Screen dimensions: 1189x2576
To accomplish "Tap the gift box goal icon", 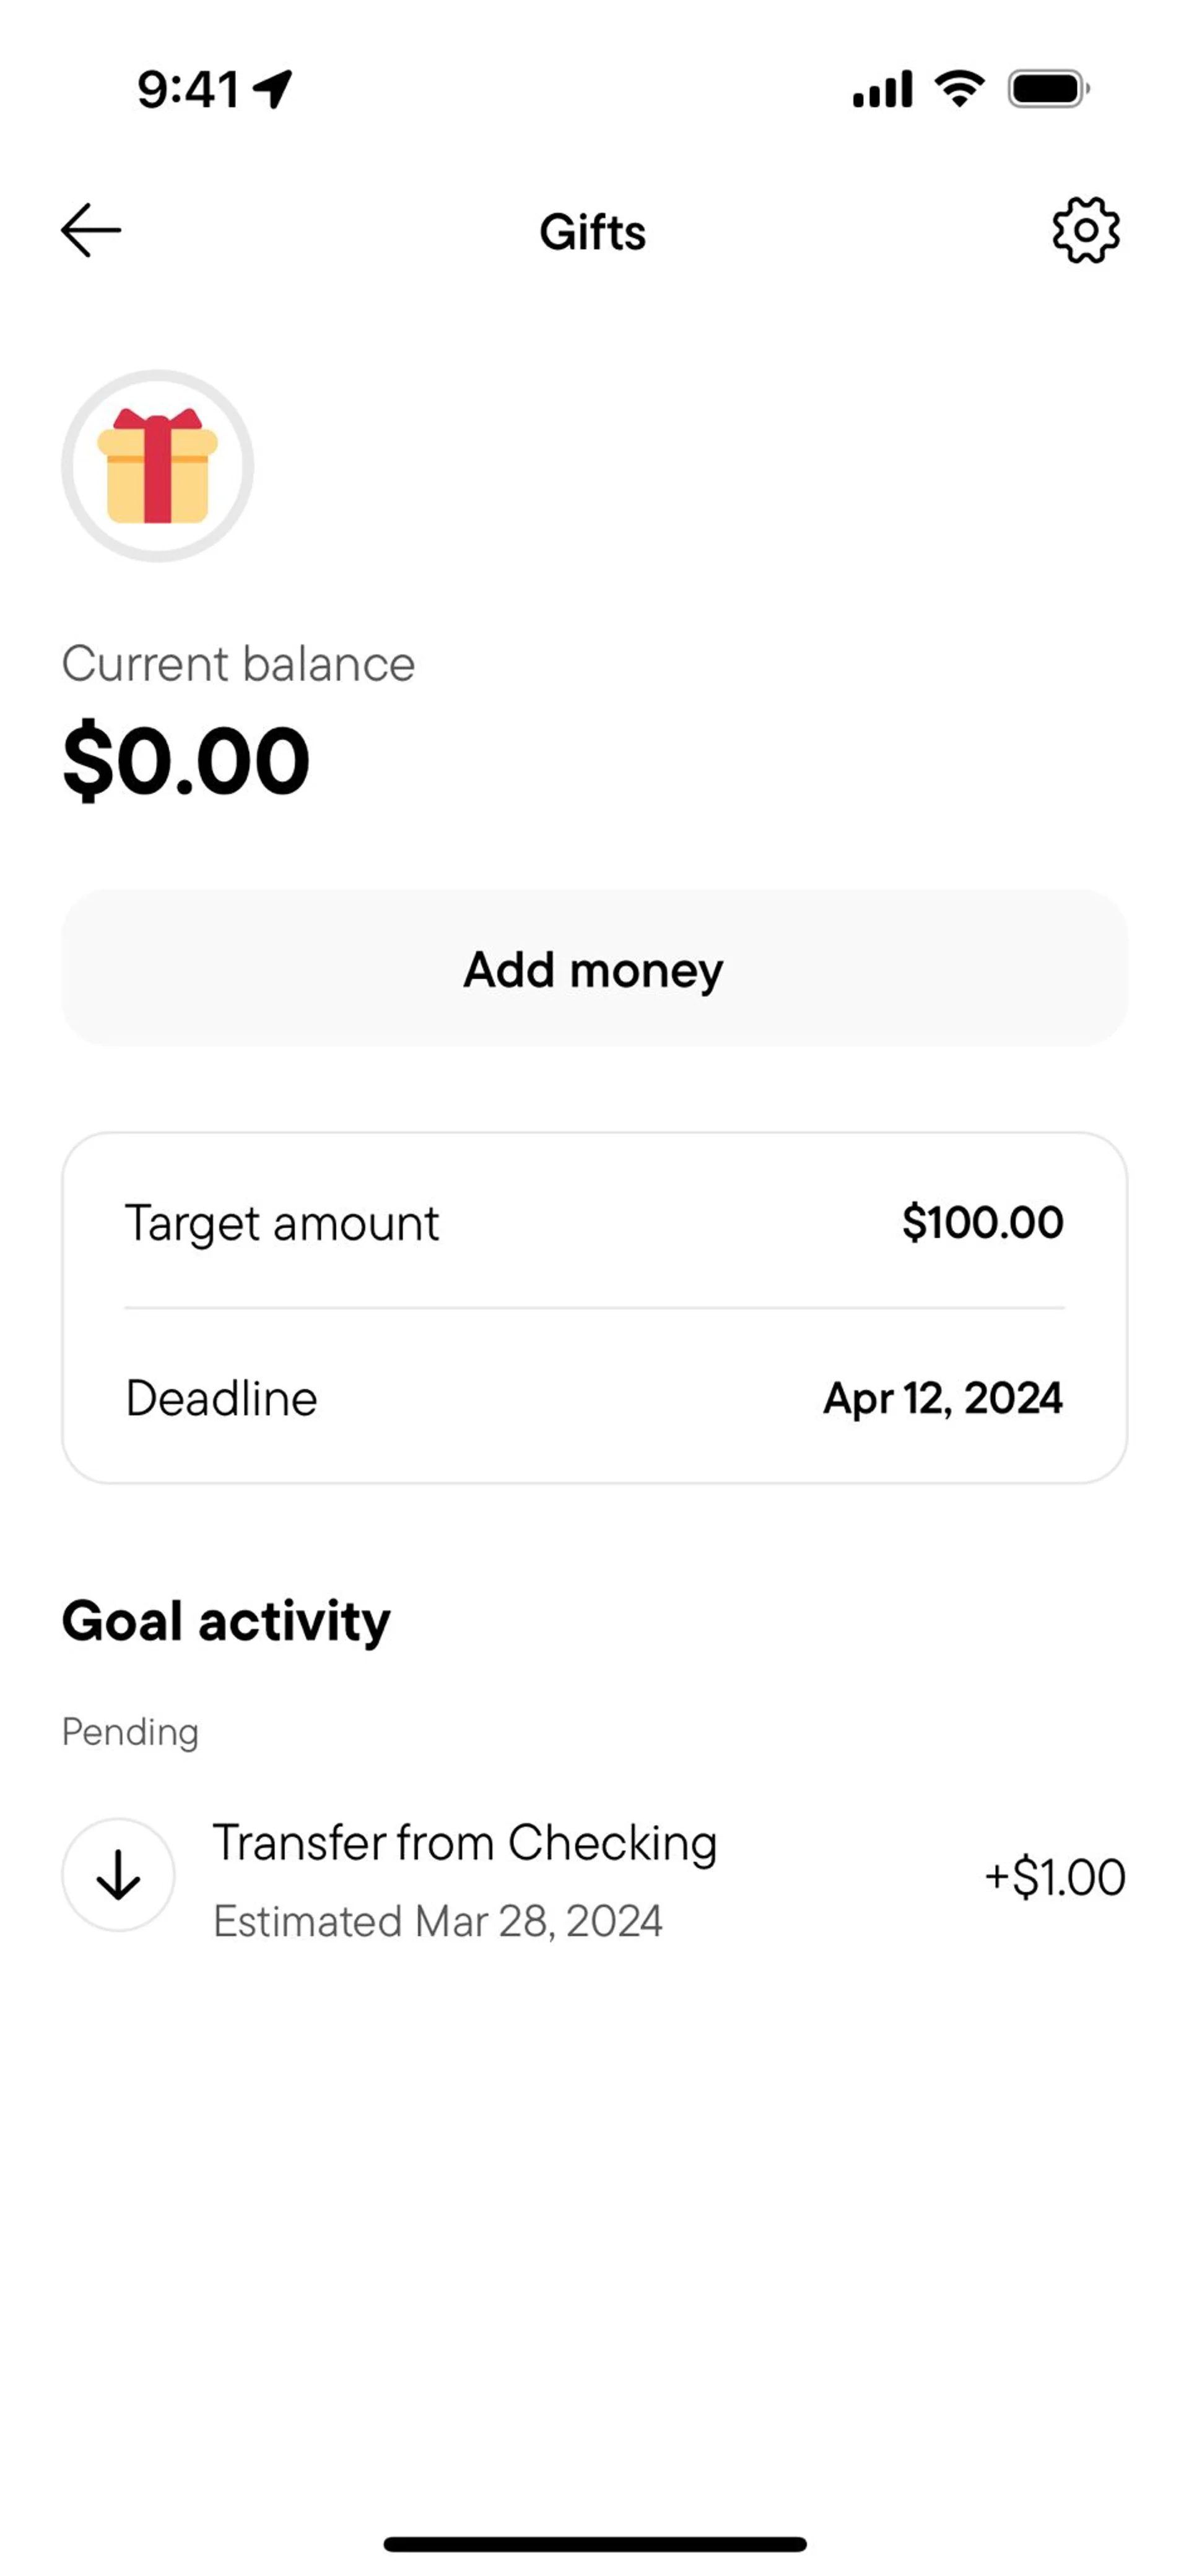I will pos(157,466).
